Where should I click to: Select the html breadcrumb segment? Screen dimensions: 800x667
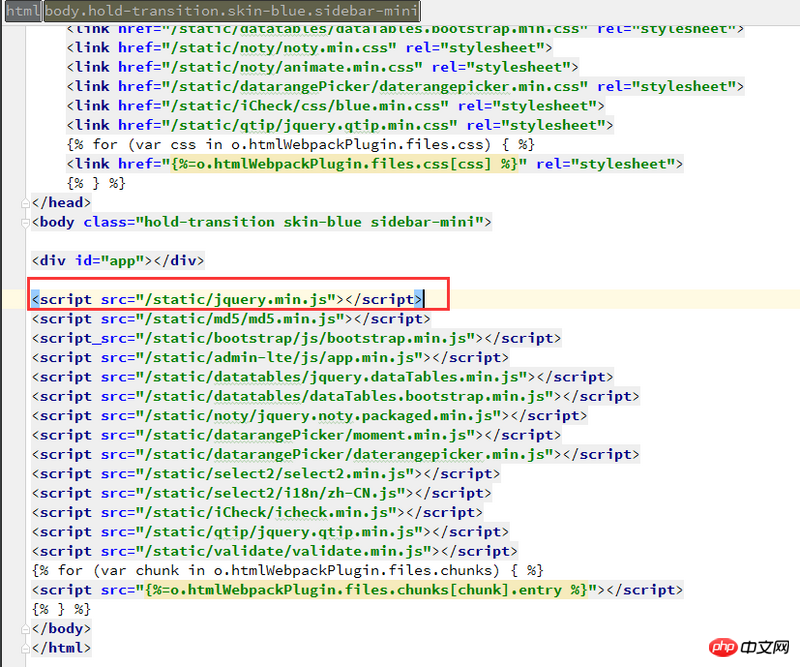[23, 11]
